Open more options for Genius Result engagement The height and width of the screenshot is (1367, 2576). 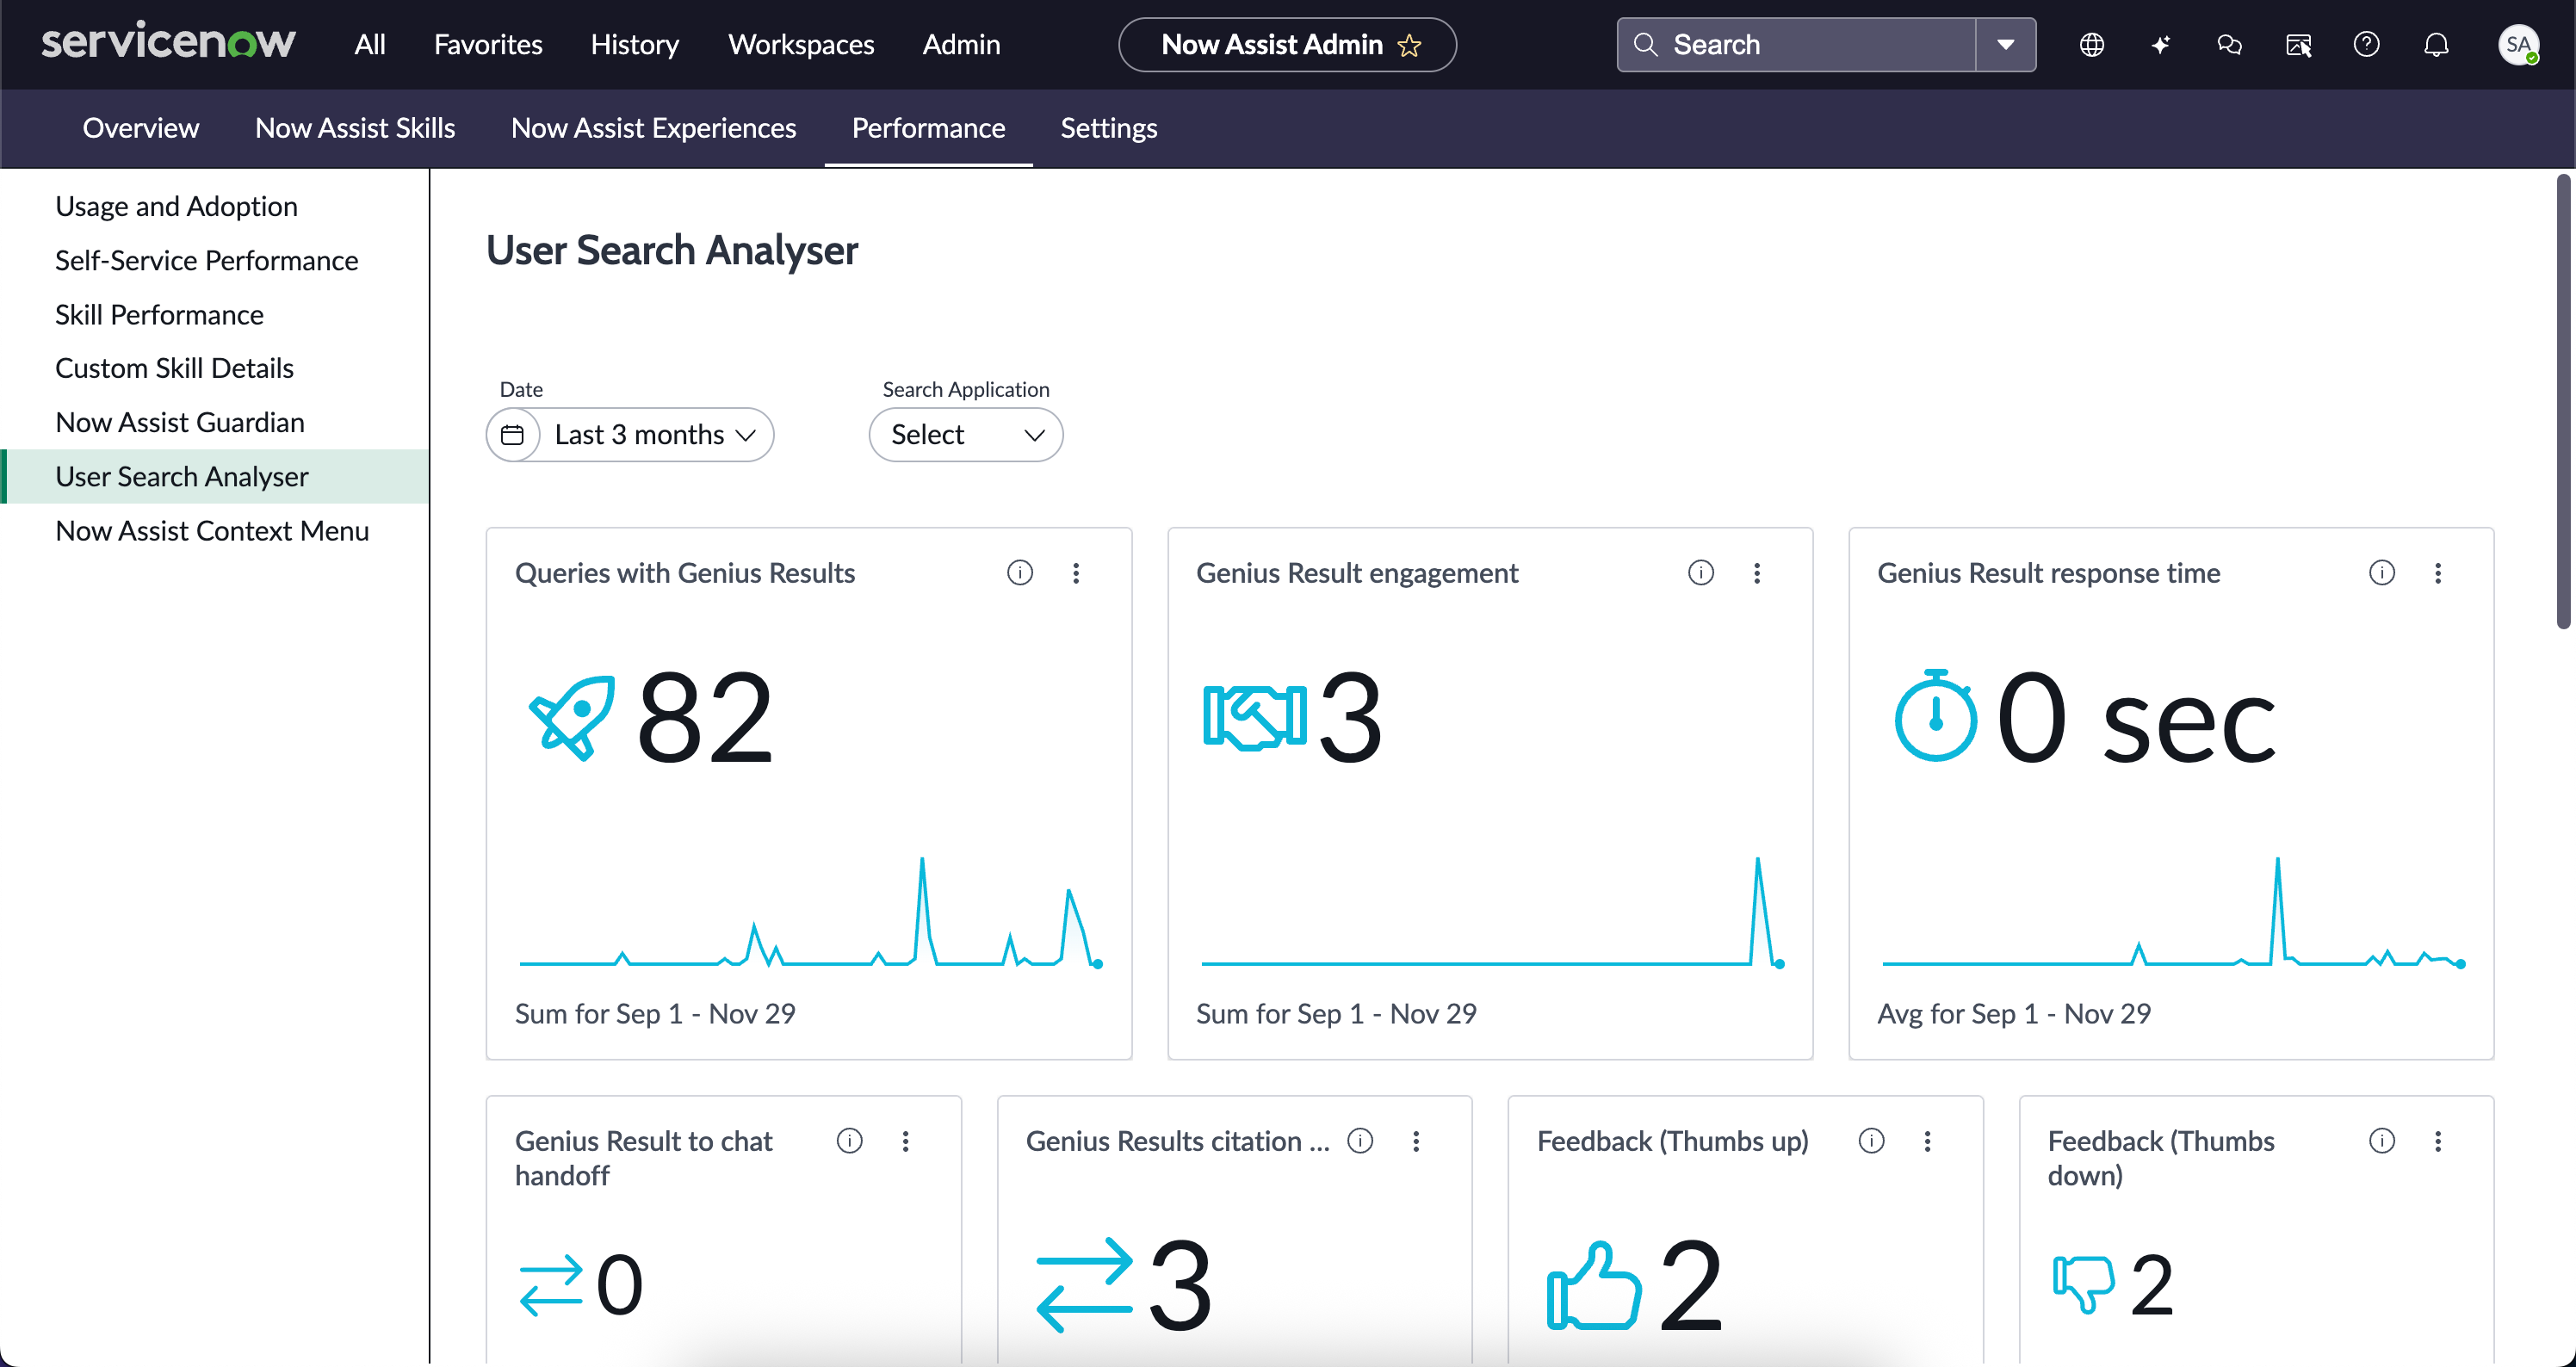1757,573
